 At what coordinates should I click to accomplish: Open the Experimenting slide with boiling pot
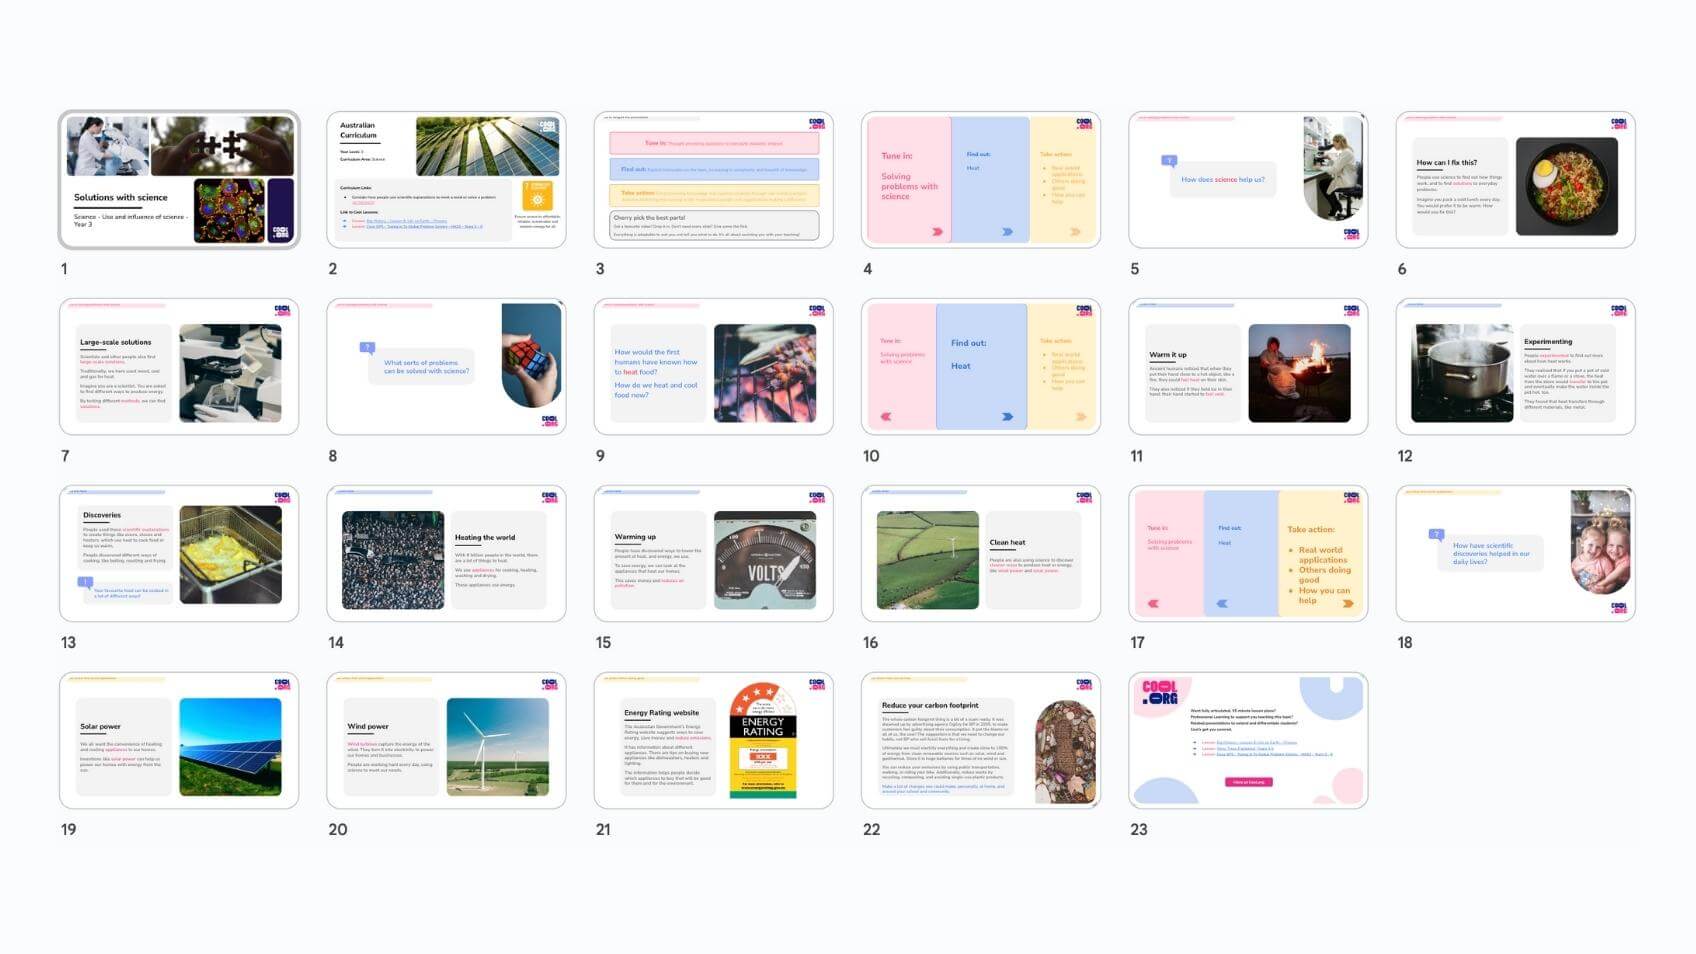click(x=1515, y=367)
